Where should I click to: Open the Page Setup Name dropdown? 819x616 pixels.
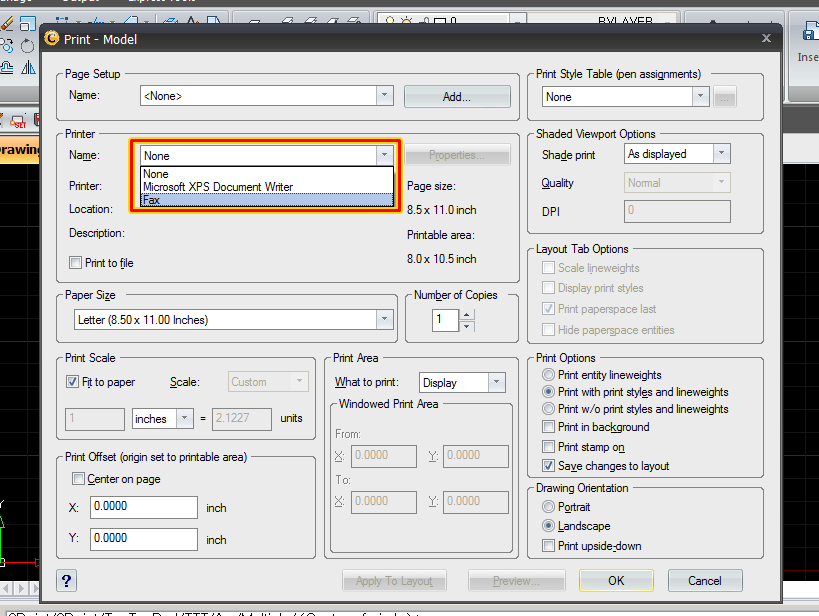[385, 96]
